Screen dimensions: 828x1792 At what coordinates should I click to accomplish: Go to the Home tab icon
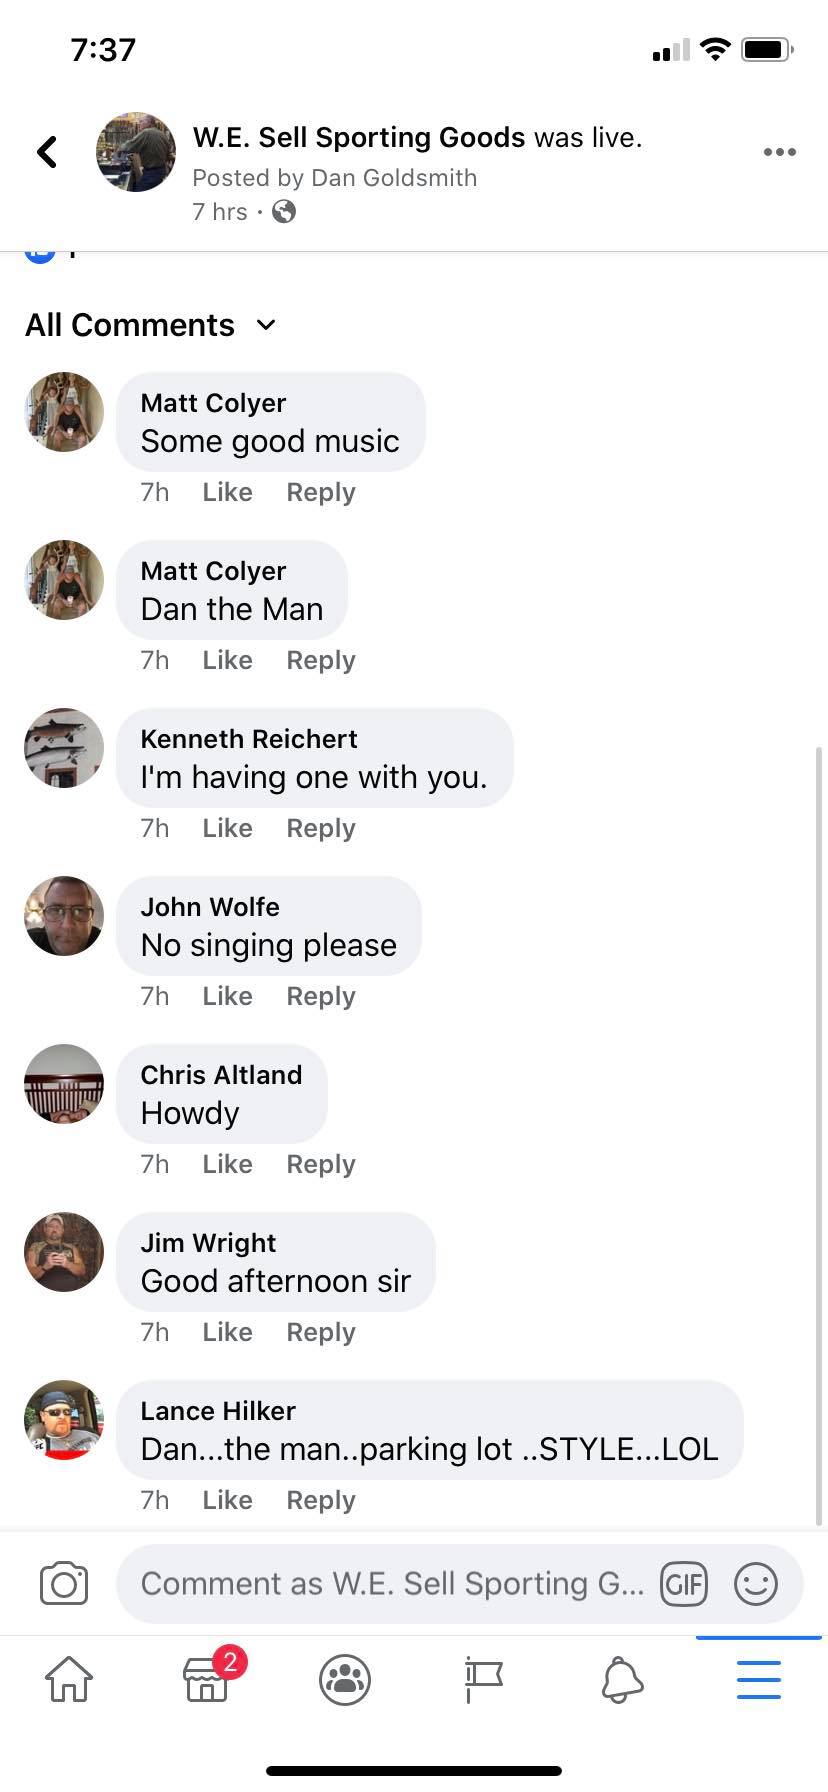[69, 1679]
